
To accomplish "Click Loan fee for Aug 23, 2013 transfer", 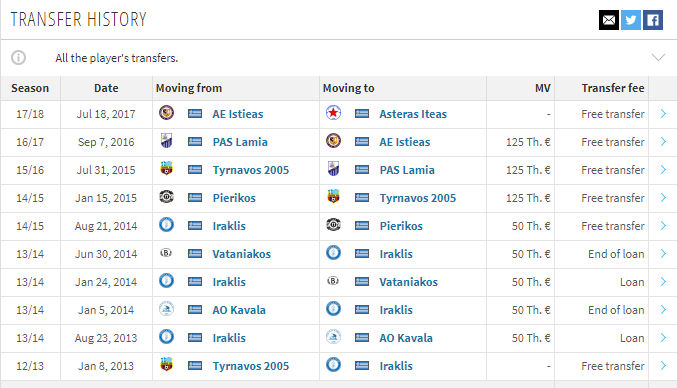I will [632, 338].
